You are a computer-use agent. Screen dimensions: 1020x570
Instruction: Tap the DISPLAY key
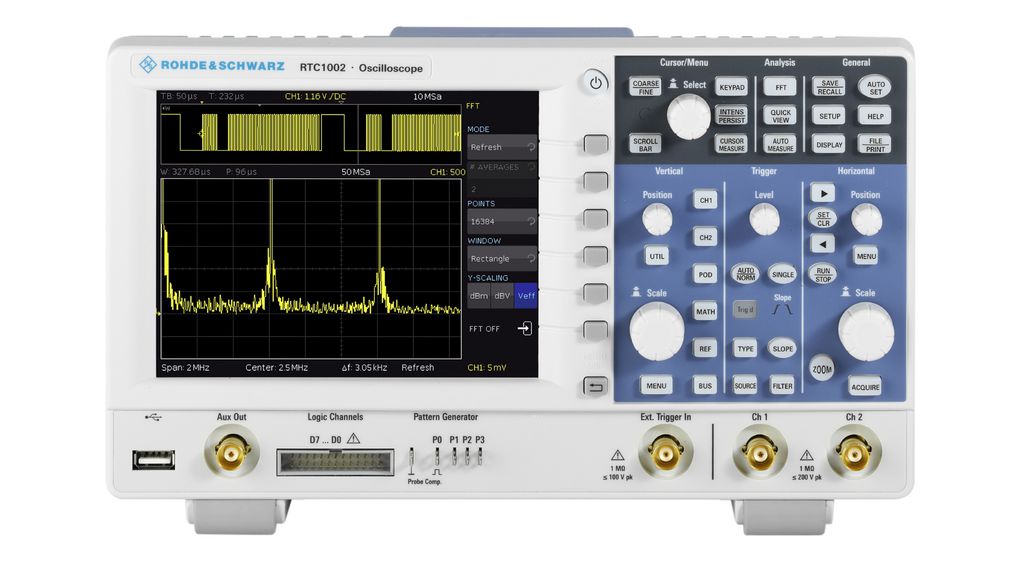(829, 144)
